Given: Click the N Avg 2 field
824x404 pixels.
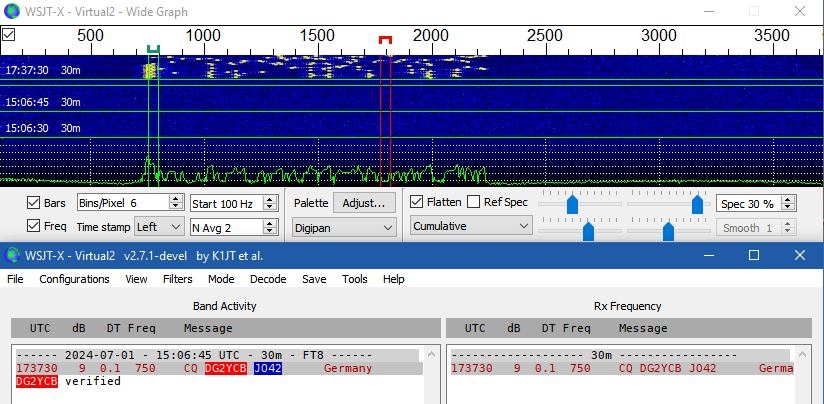Looking at the screenshot, I should tap(227, 227).
